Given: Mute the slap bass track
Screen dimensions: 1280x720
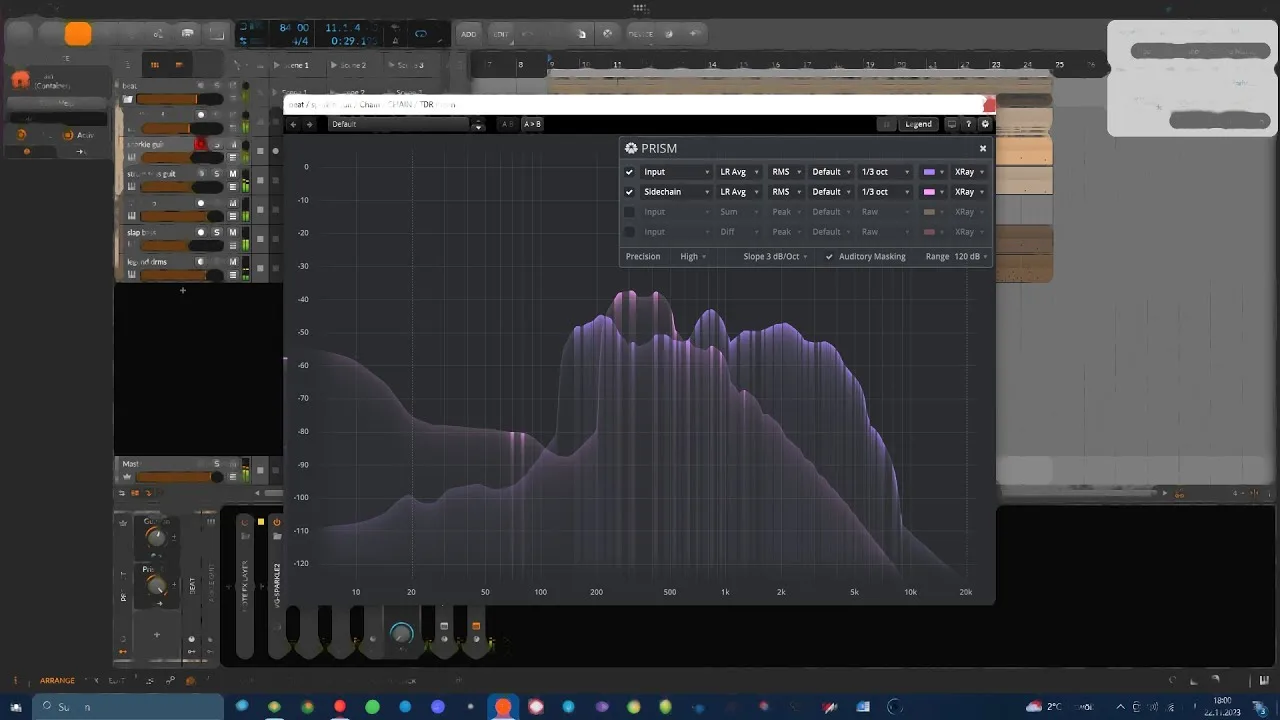Looking at the screenshot, I should (x=233, y=232).
